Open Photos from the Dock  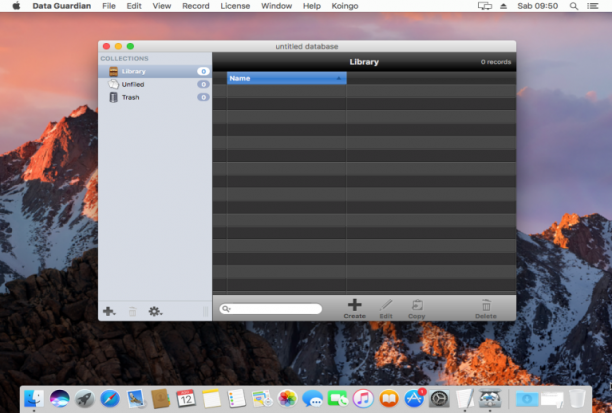pyautogui.click(x=287, y=399)
